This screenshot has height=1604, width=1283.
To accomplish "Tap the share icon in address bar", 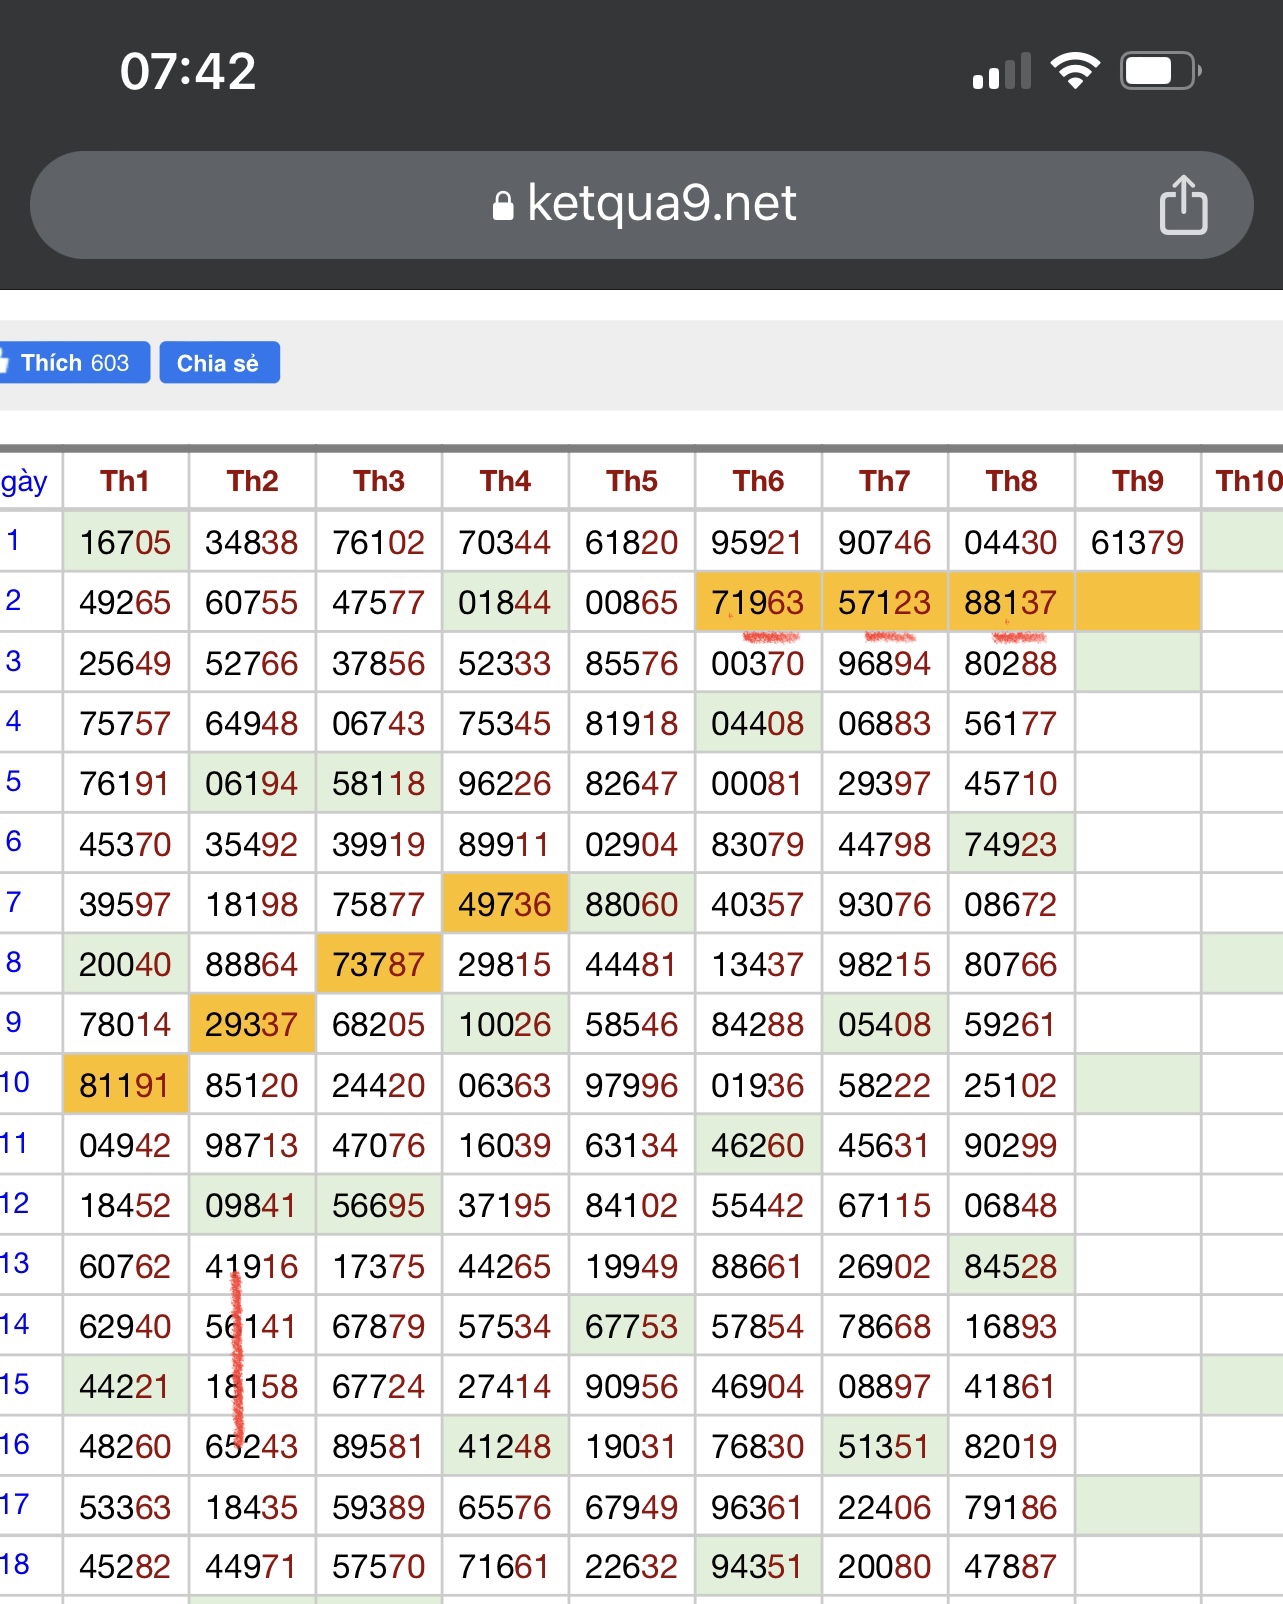I will (x=1183, y=204).
